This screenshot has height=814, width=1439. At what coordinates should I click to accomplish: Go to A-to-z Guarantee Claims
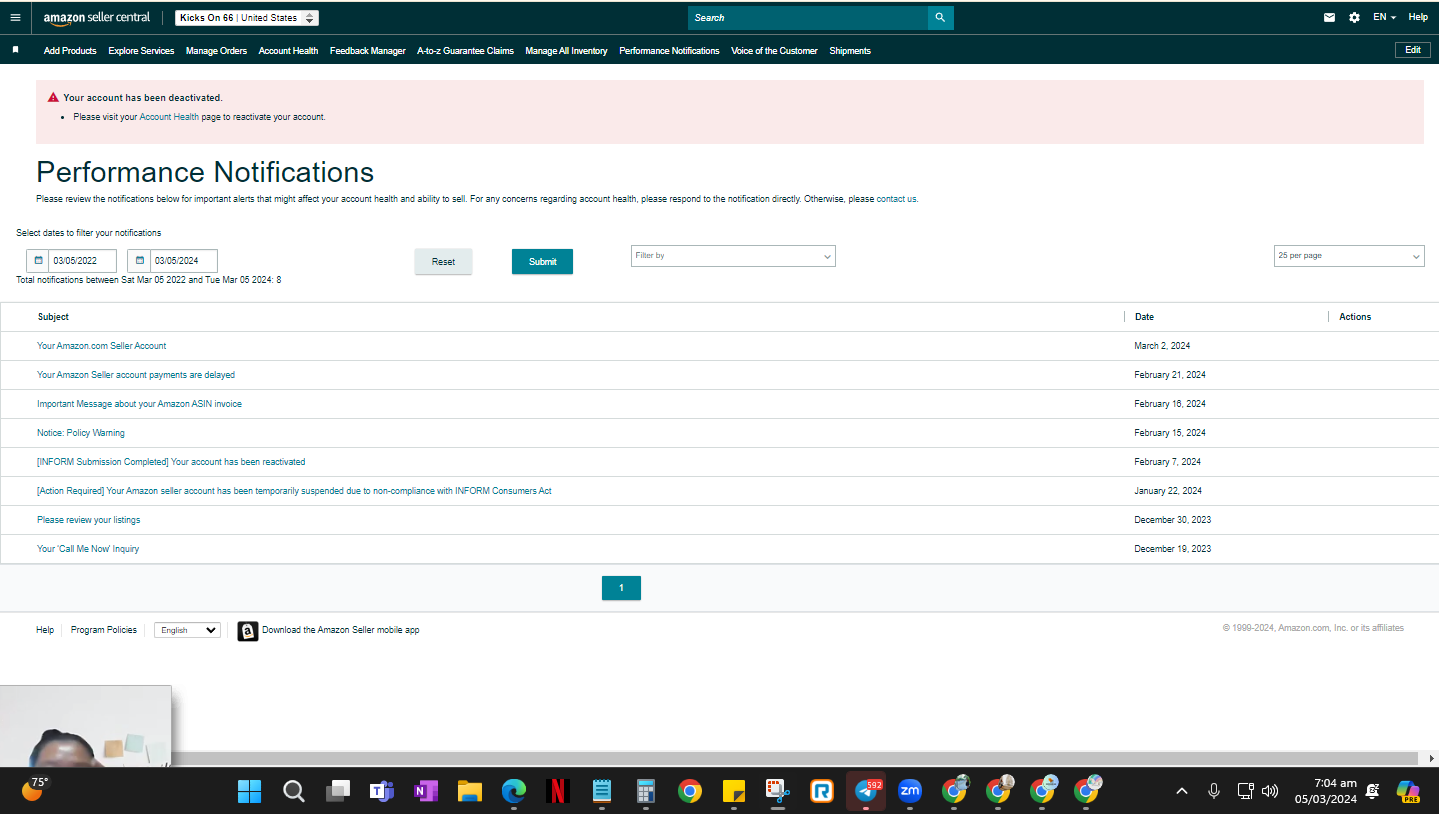pos(465,51)
